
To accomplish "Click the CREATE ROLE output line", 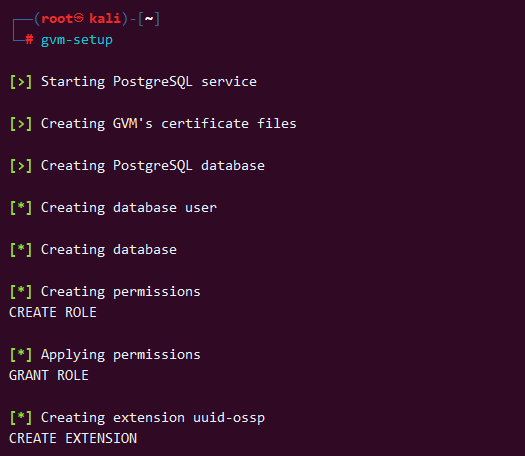I will pyautogui.click(x=53, y=313).
